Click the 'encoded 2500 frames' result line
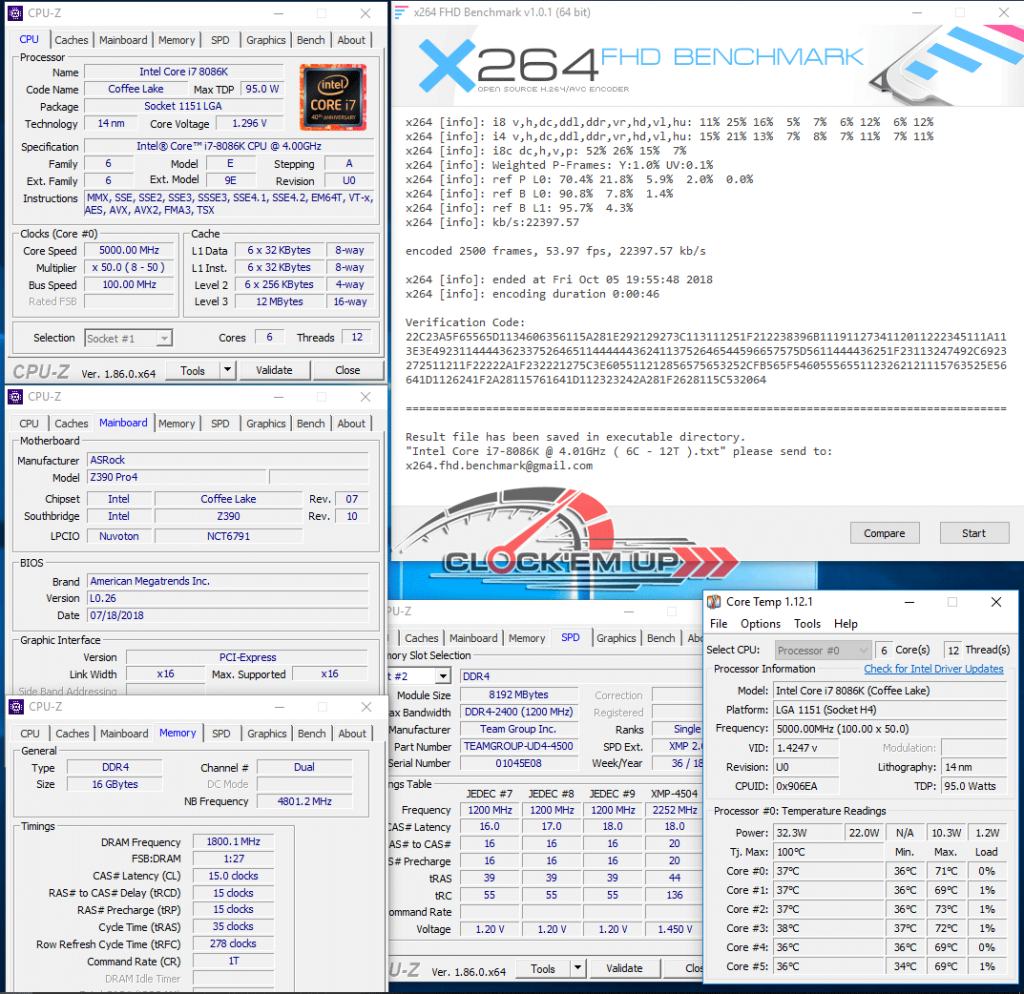The width and height of the screenshot is (1024, 994). pos(555,251)
